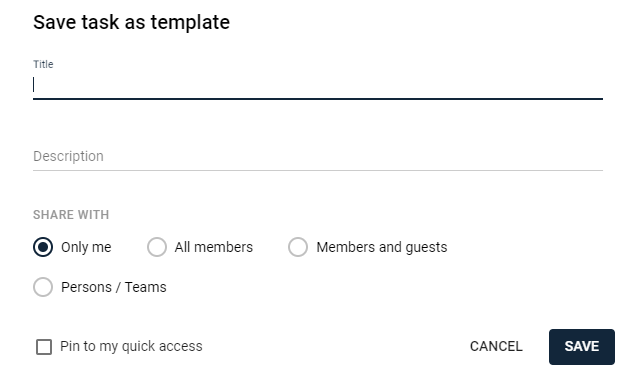The height and width of the screenshot is (378, 632).
Task: Click the filled dot of the selected share option
Action: 43,247
